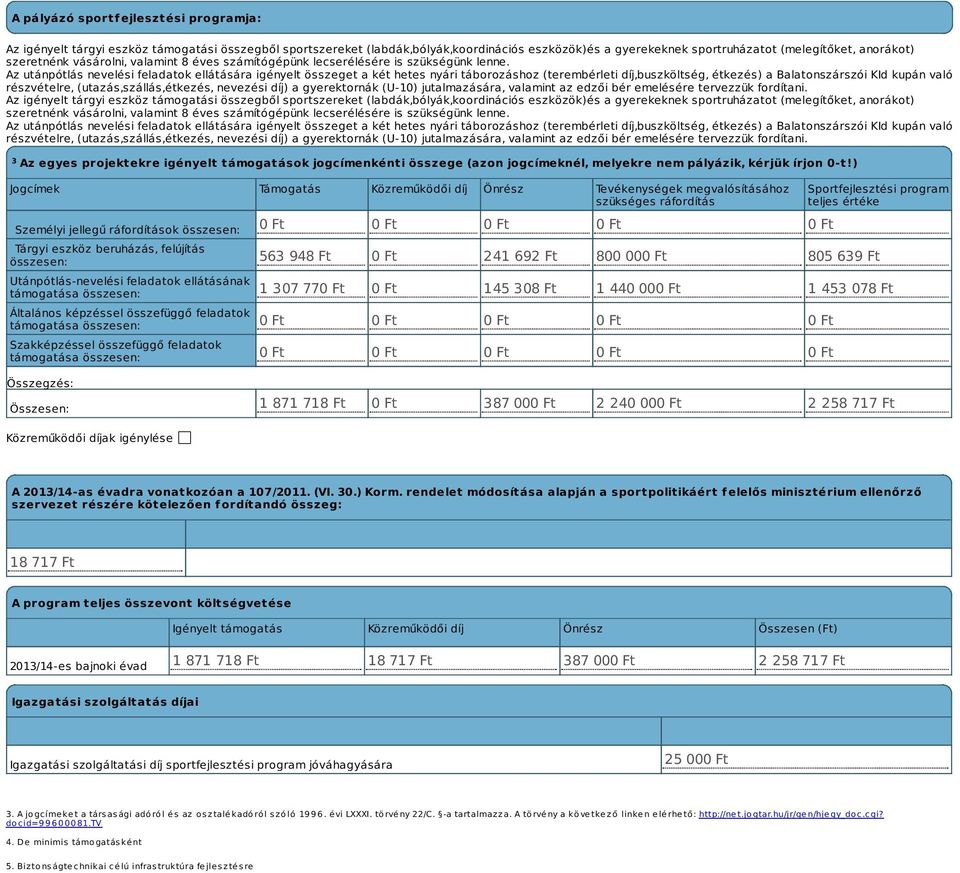Click the De minimis támogatásként footnote
Viewport: 960px width, 873px height.
73,842
